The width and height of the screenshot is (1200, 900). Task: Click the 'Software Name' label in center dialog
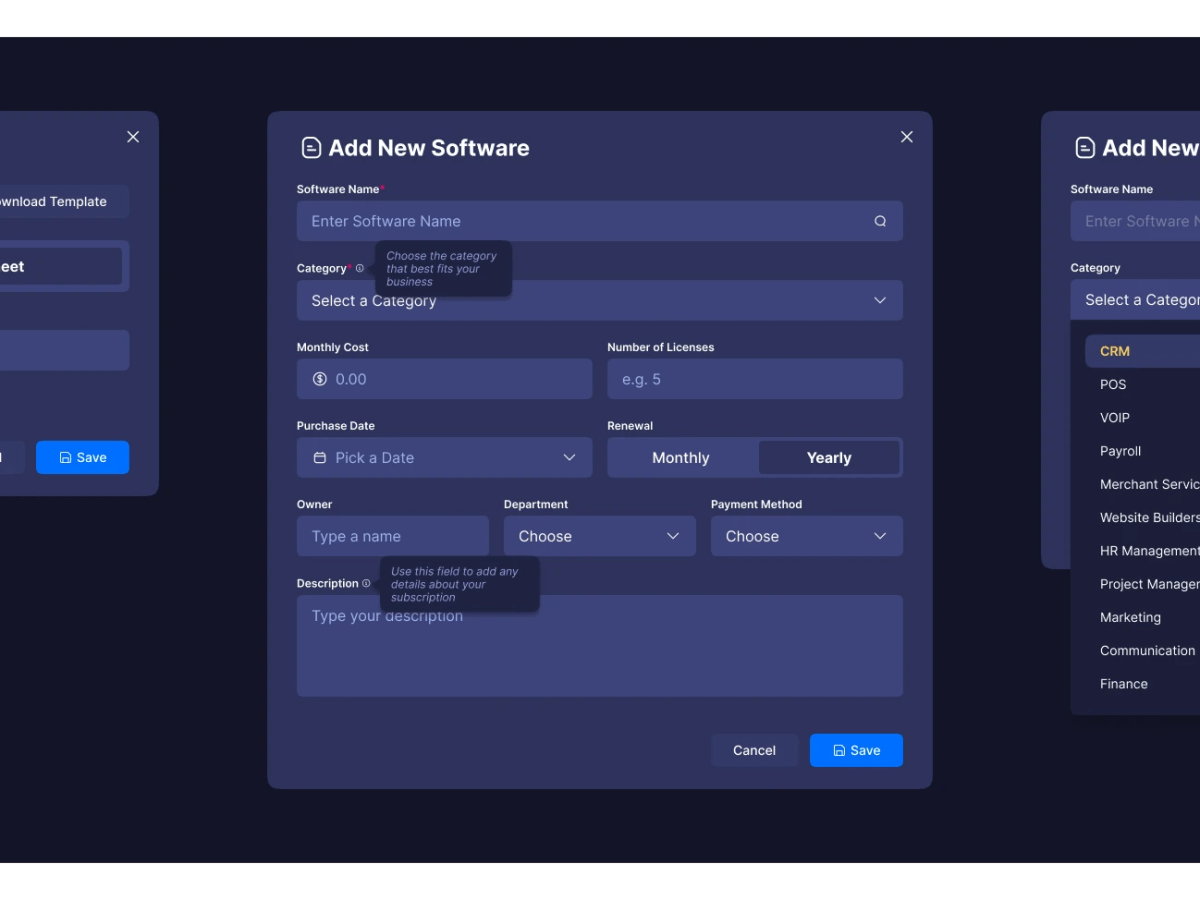(338, 189)
